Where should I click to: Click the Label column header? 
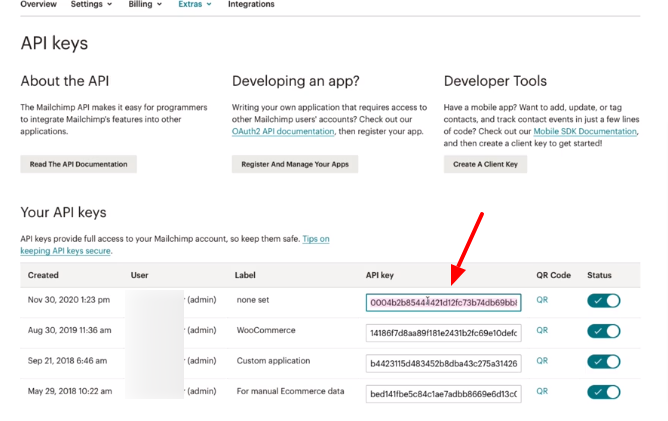click(x=245, y=275)
